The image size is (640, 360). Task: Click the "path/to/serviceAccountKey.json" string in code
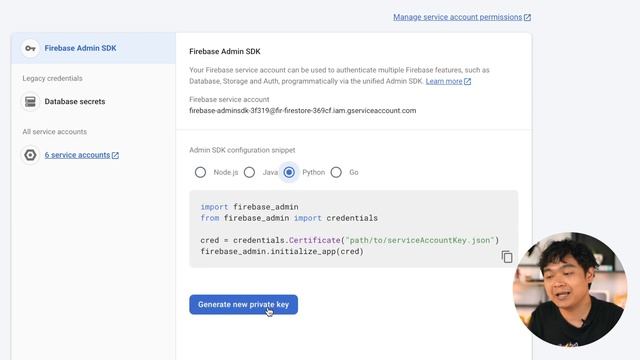420,240
